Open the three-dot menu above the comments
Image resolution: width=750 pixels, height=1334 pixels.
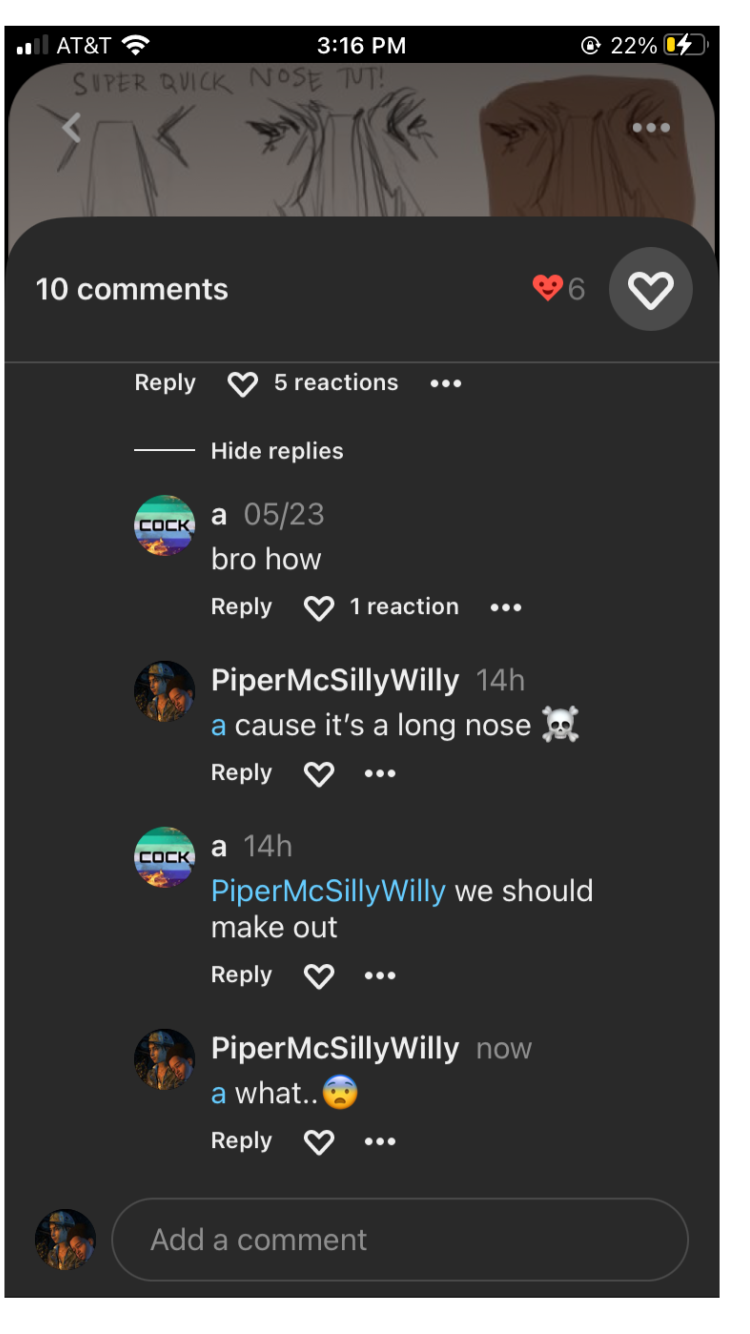[x=650, y=128]
